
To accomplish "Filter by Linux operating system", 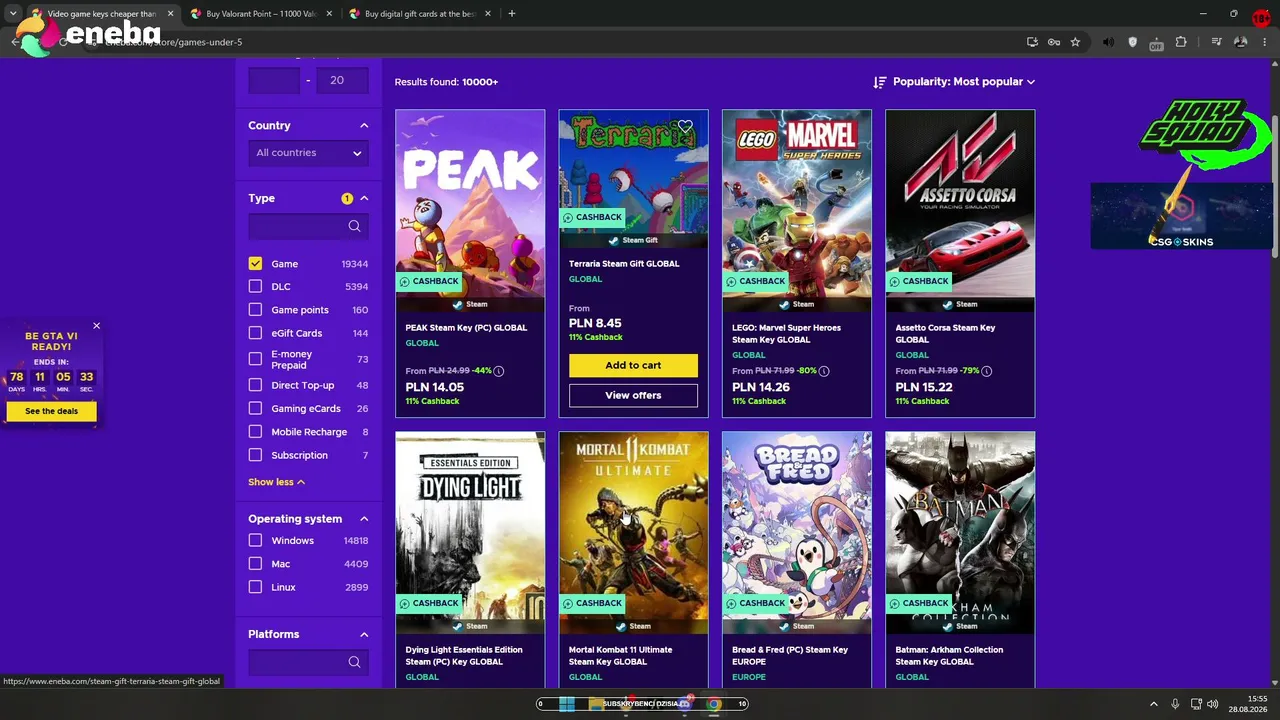I will [x=255, y=587].
